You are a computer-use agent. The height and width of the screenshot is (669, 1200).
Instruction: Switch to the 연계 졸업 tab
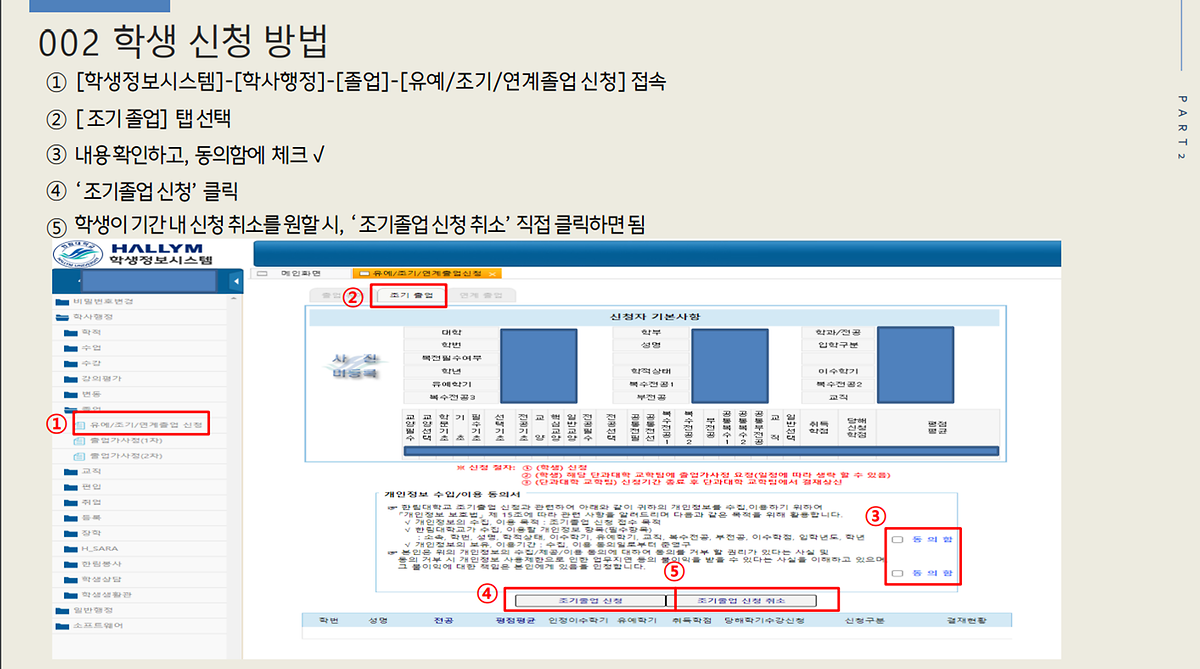click(480, 296)
